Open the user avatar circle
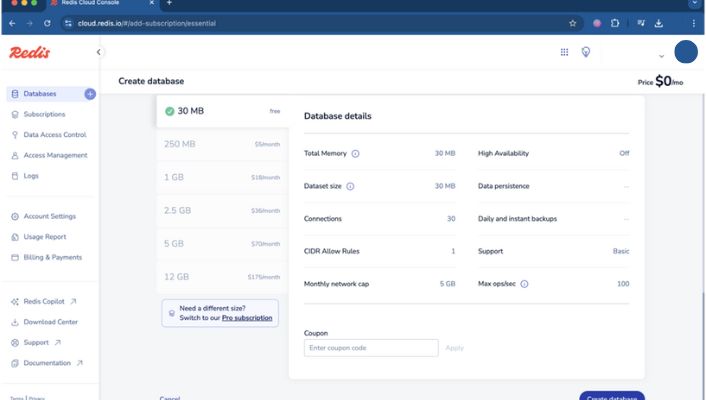Screen dimensions: 706x400 (685, 52)
